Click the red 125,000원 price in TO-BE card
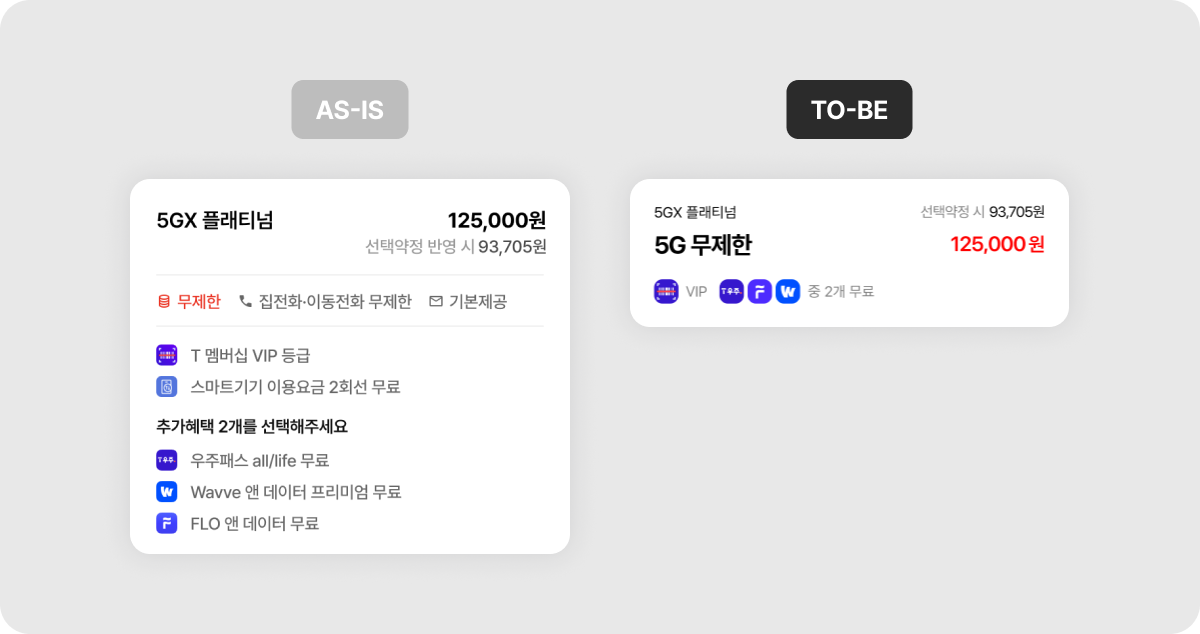Screen dimensions: 1200x634 [x=996, y=244]
